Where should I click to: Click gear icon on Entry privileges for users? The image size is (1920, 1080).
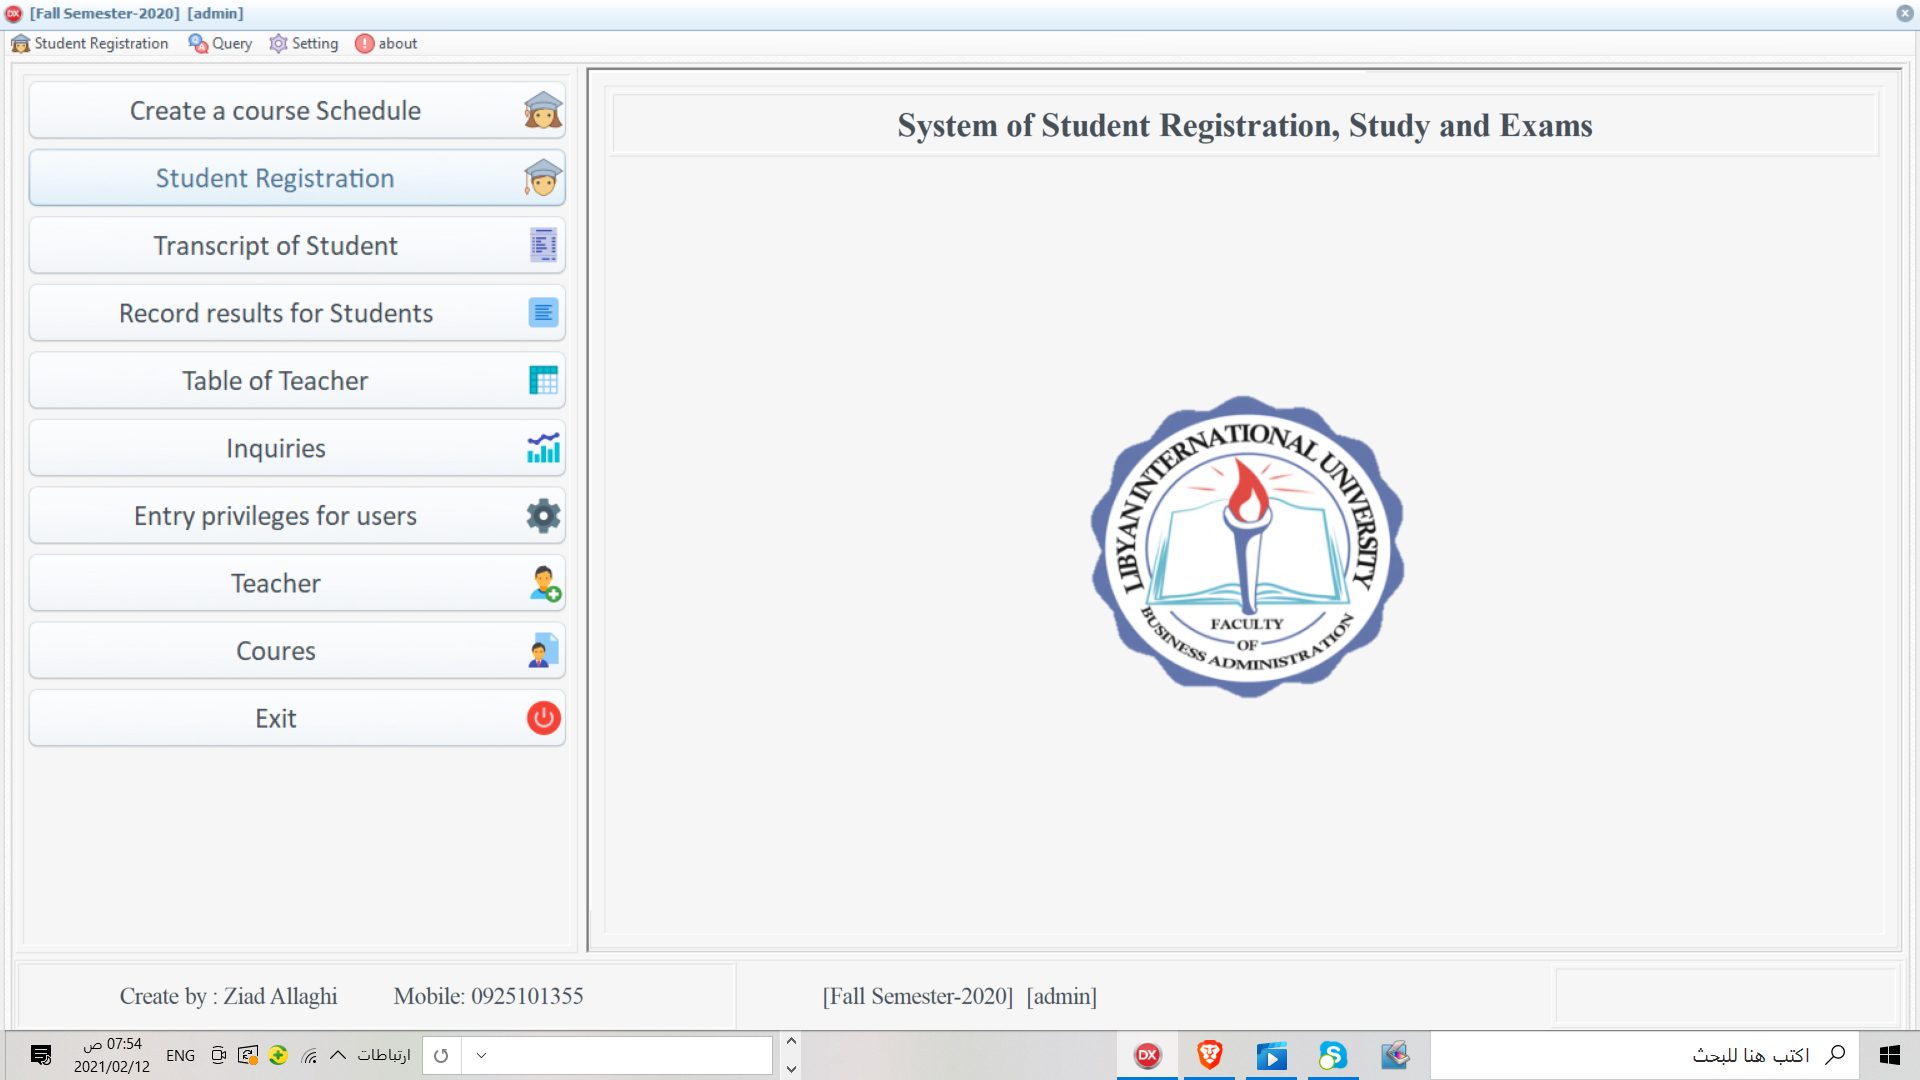click(543, 516)
